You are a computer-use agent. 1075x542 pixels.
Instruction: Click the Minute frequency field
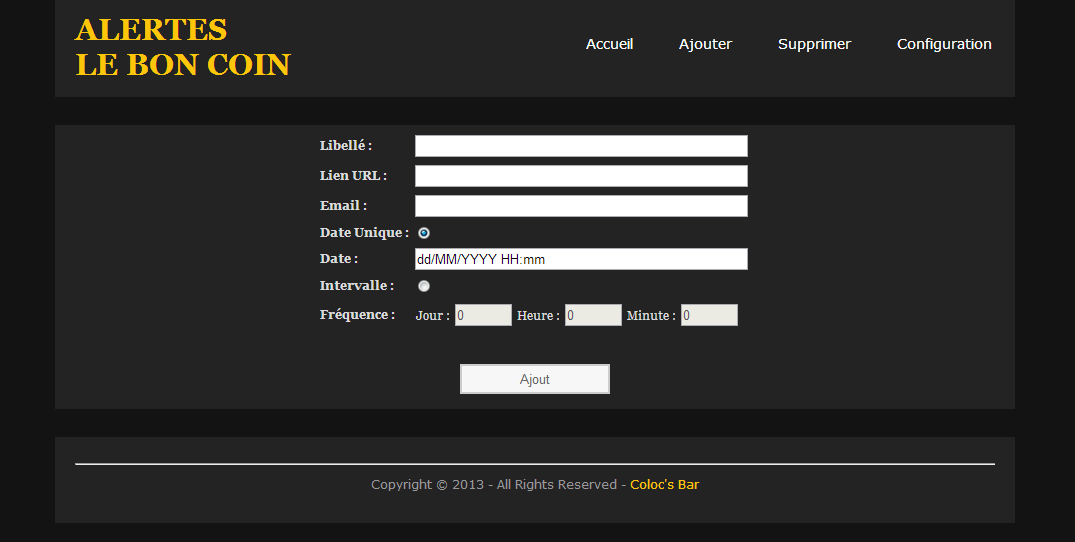[709, 315]
